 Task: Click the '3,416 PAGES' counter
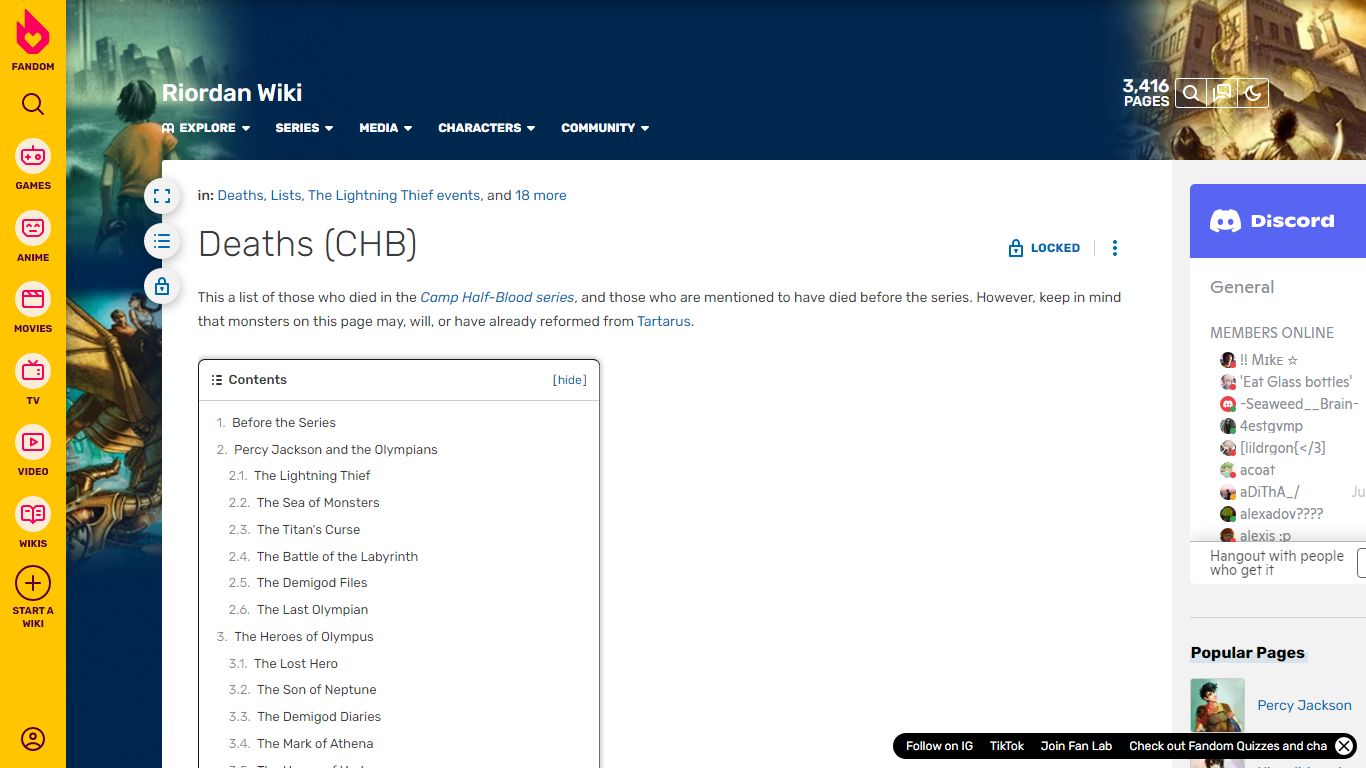(1146, 93)
